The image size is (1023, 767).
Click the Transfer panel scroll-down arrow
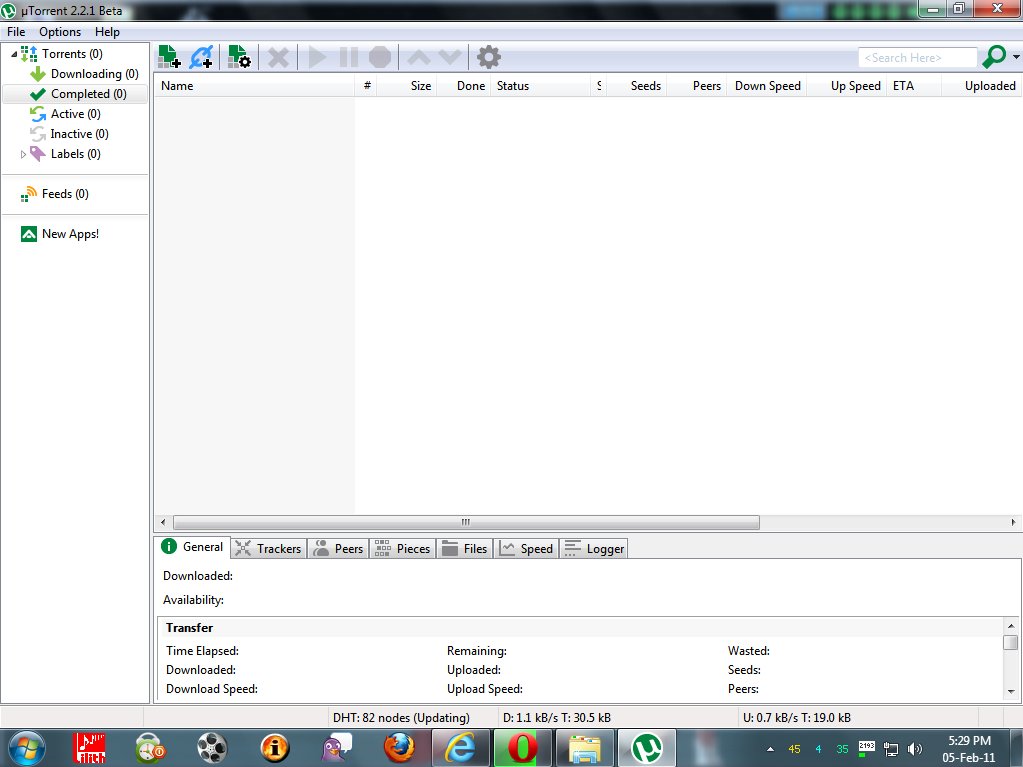[x=1011, y=691]
